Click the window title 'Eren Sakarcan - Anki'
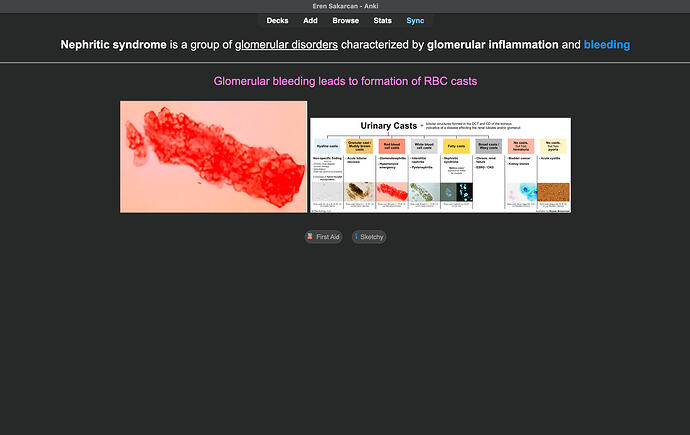 (x=345, y=6)
